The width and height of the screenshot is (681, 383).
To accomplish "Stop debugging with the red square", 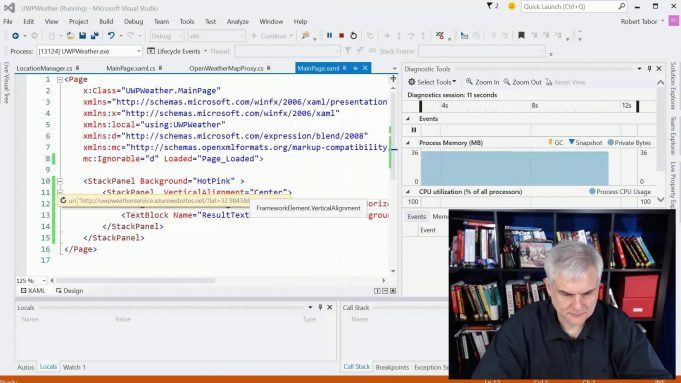I will point(341,36).
